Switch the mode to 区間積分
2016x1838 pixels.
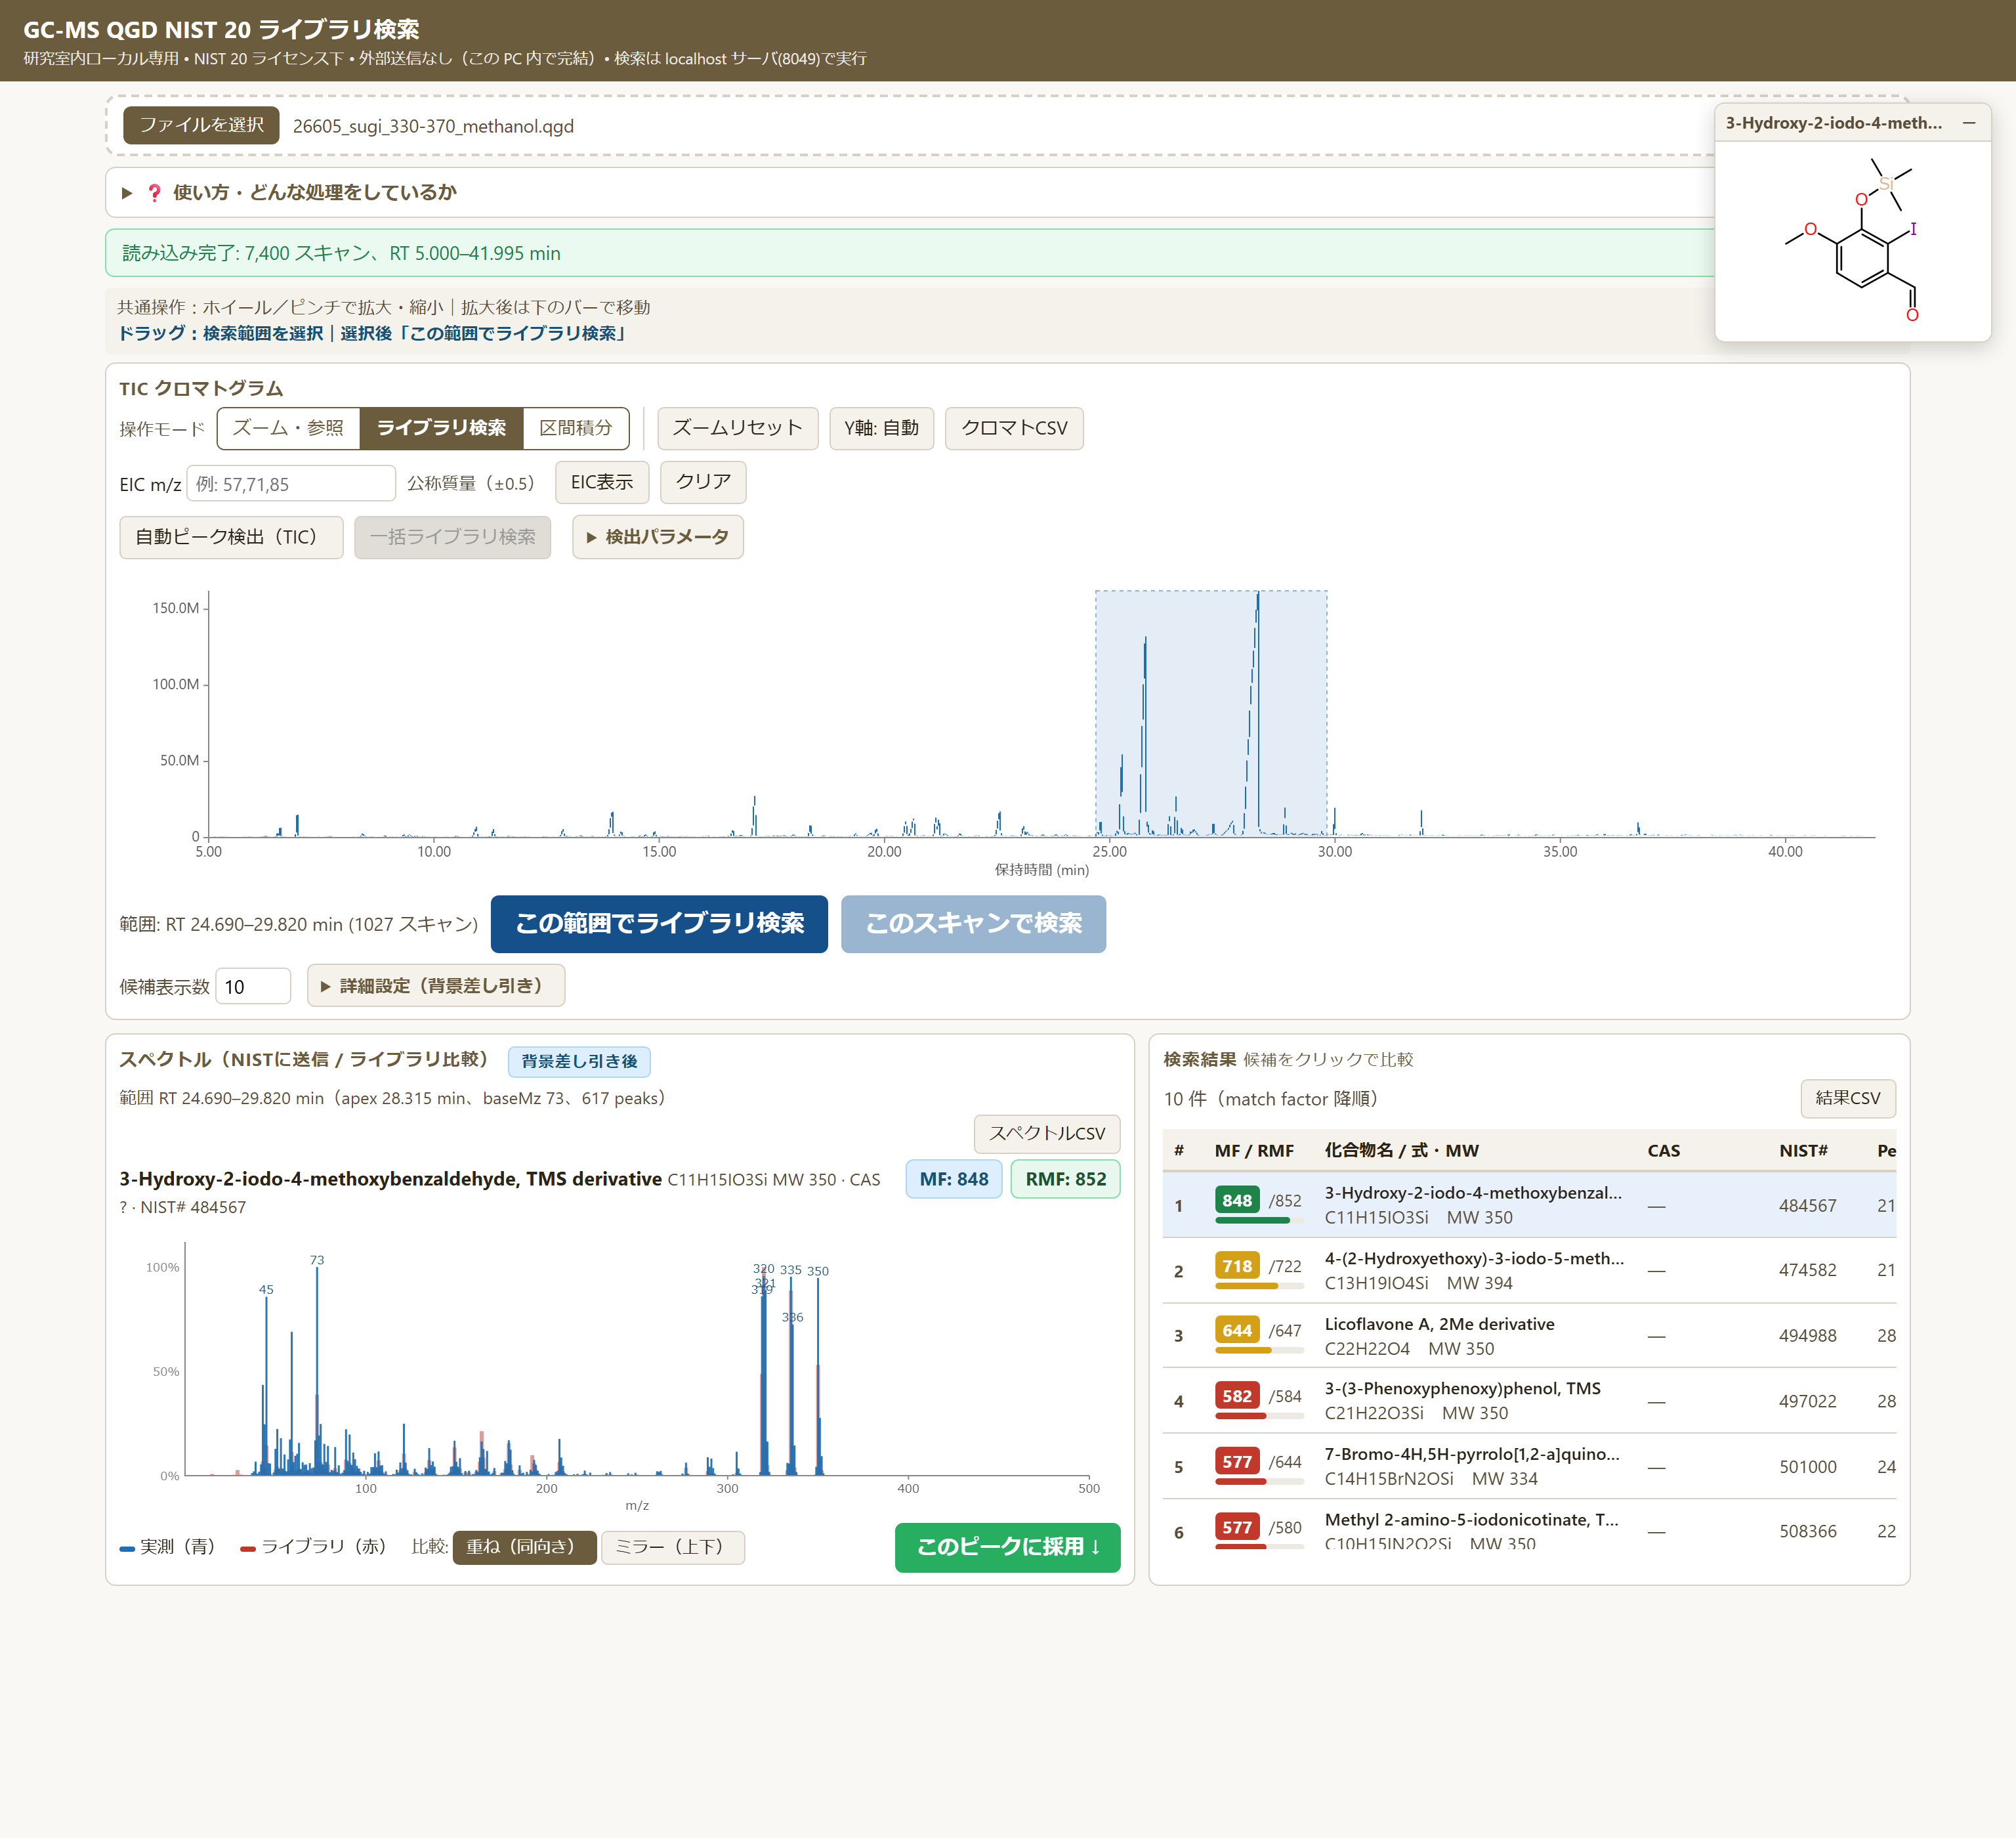tap(576, 428)
